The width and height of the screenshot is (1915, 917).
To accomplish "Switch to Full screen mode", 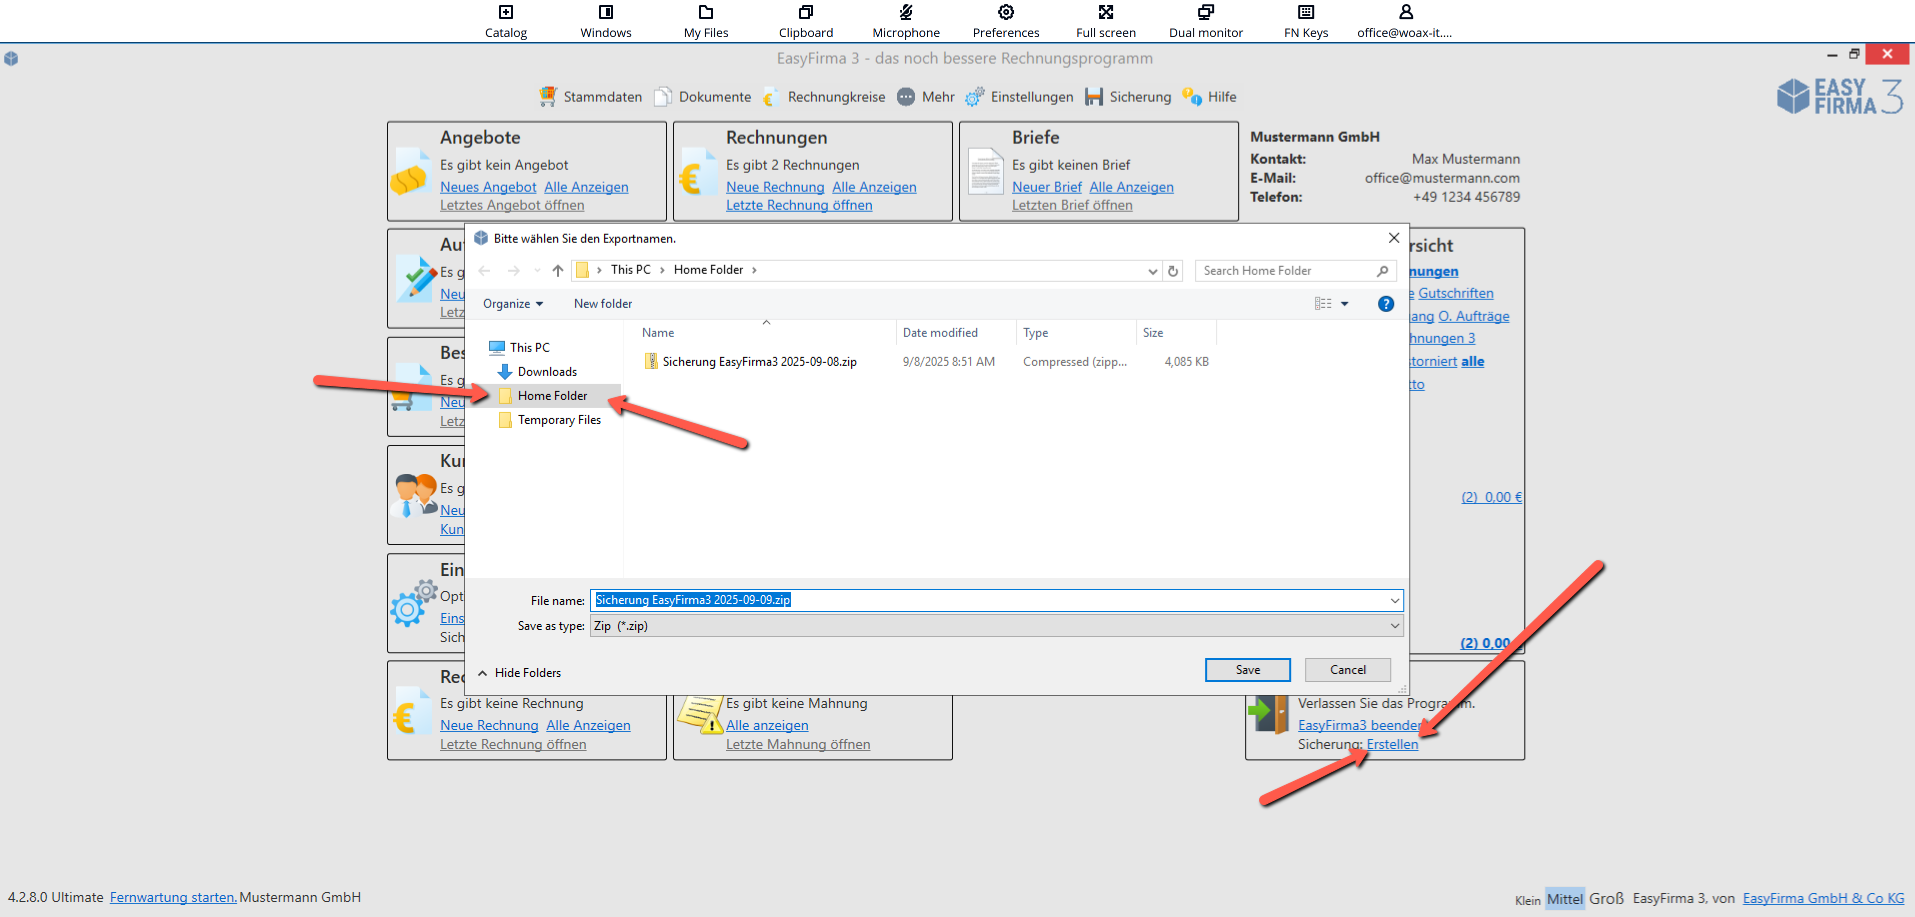I will 1105,13.
